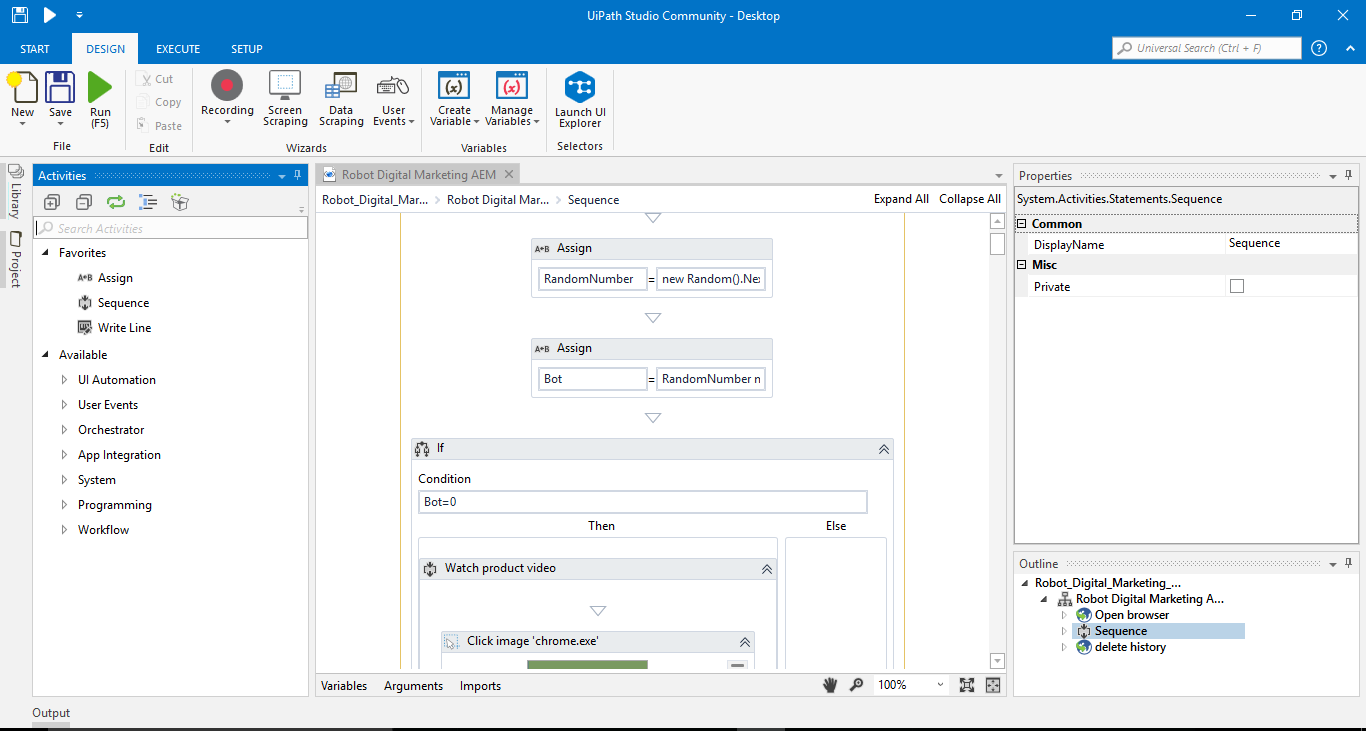Switch to the SETUP tab
Screen dimensions: 1366x731
(247, 49)
